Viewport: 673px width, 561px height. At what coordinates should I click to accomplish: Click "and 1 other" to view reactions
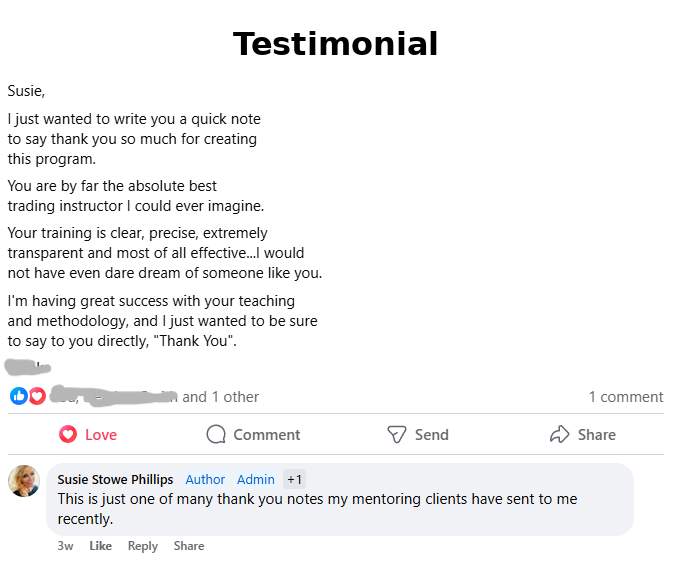coord(220,397)
